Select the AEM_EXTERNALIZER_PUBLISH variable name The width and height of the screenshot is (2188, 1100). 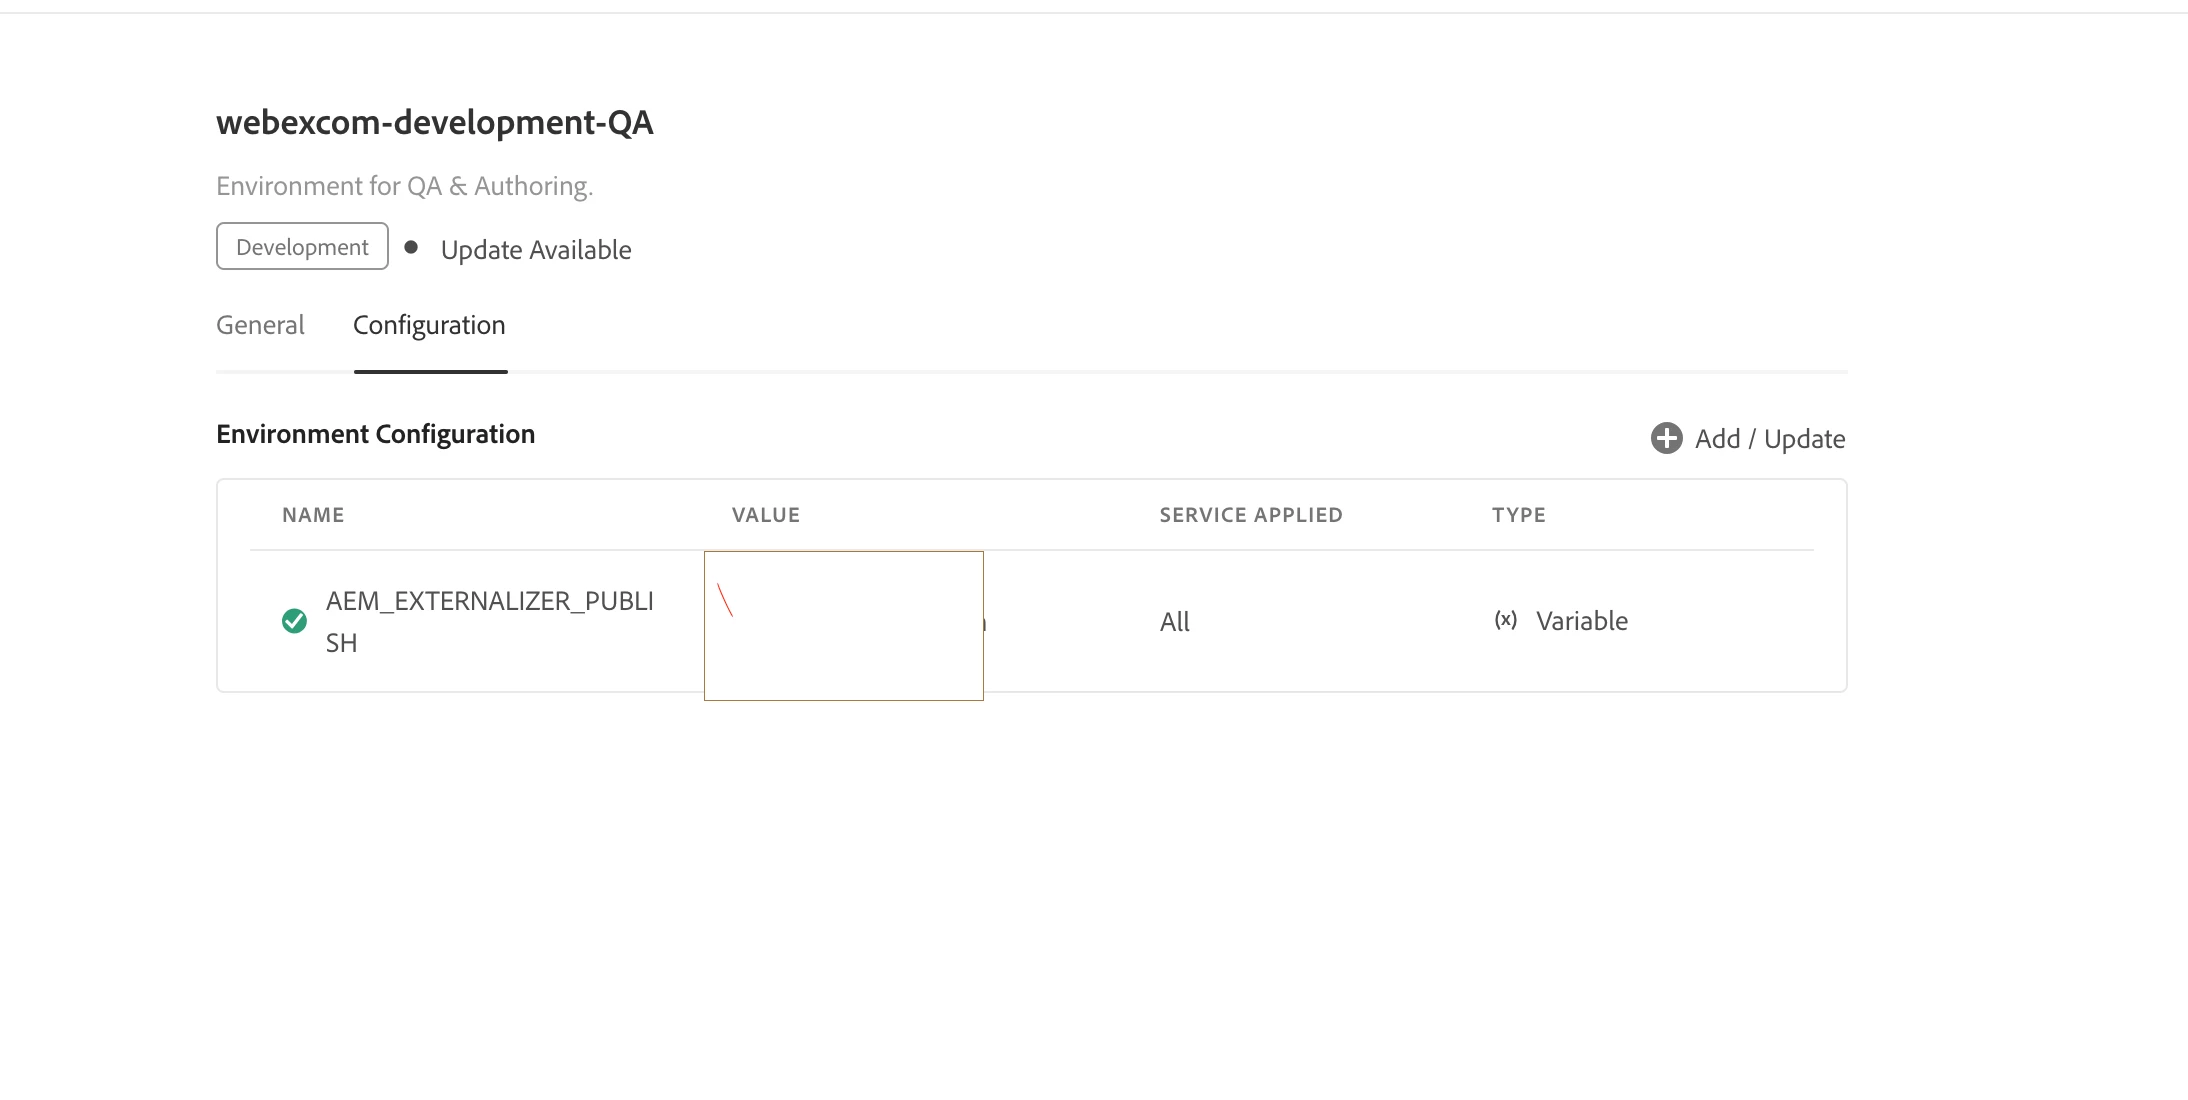tap(489, 621)
